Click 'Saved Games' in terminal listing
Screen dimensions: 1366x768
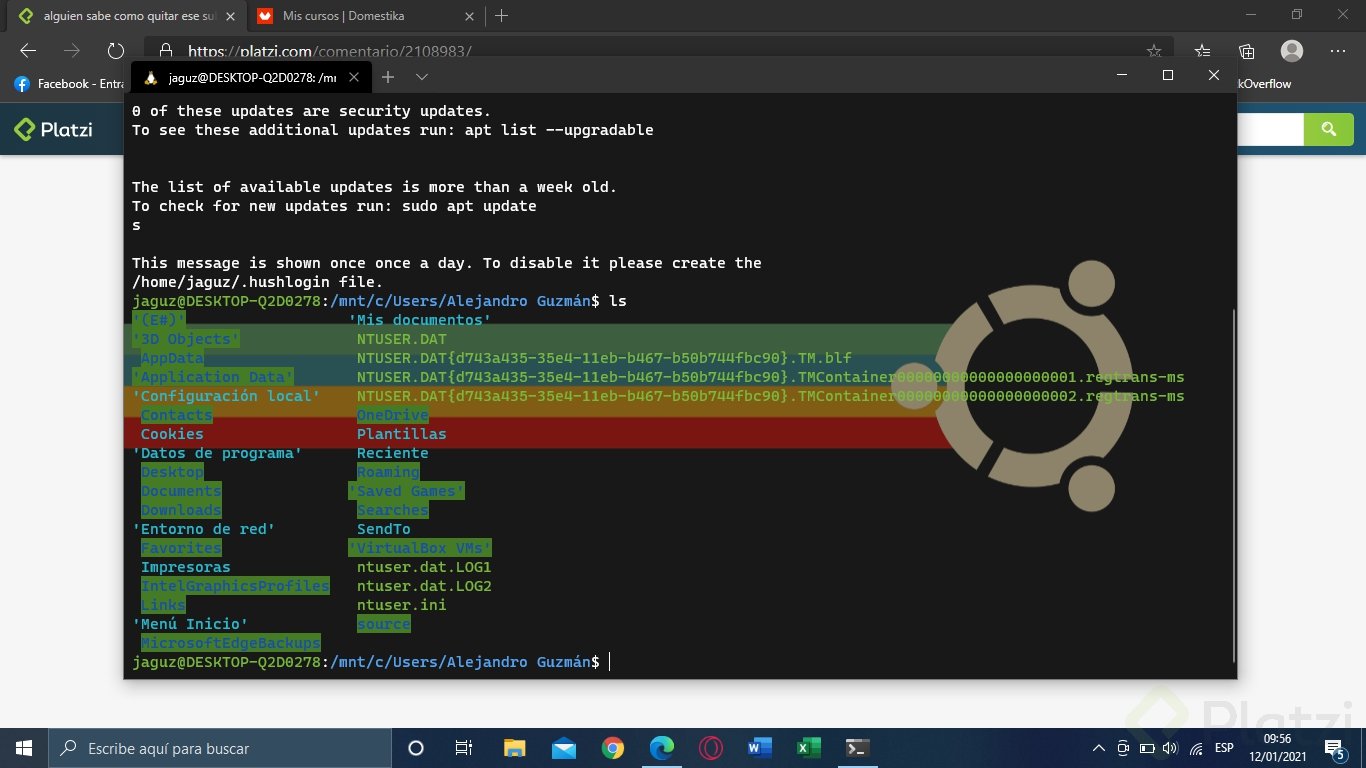406,491
